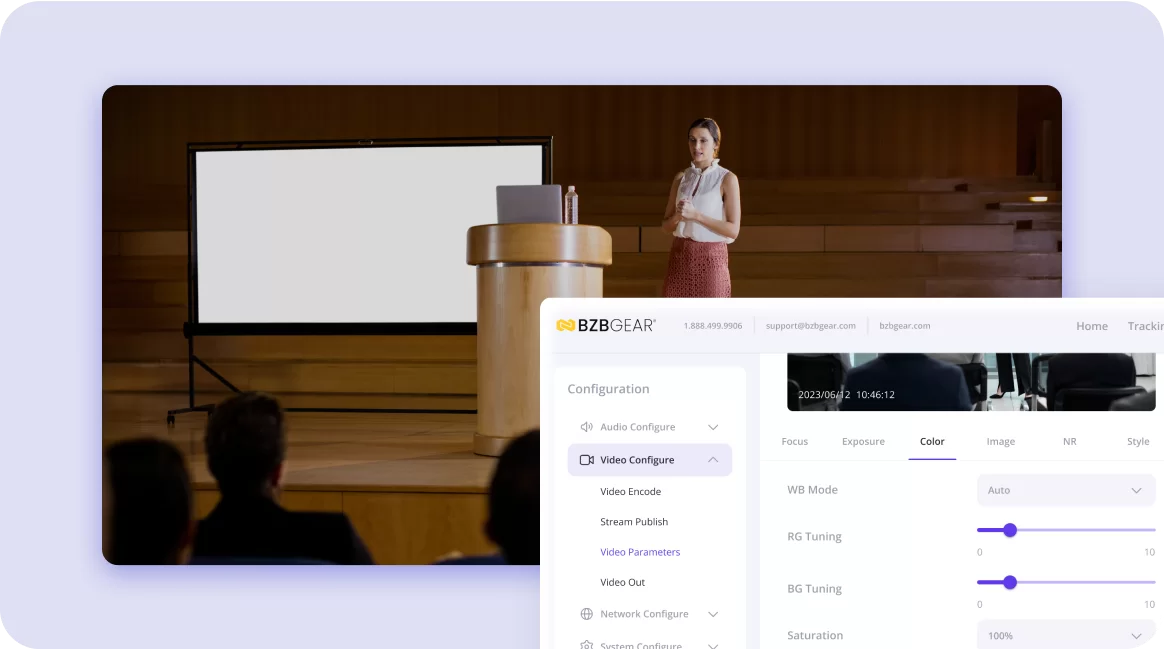
Task: Open the Saturation 100% dropdown
Action: point(1066,635)
